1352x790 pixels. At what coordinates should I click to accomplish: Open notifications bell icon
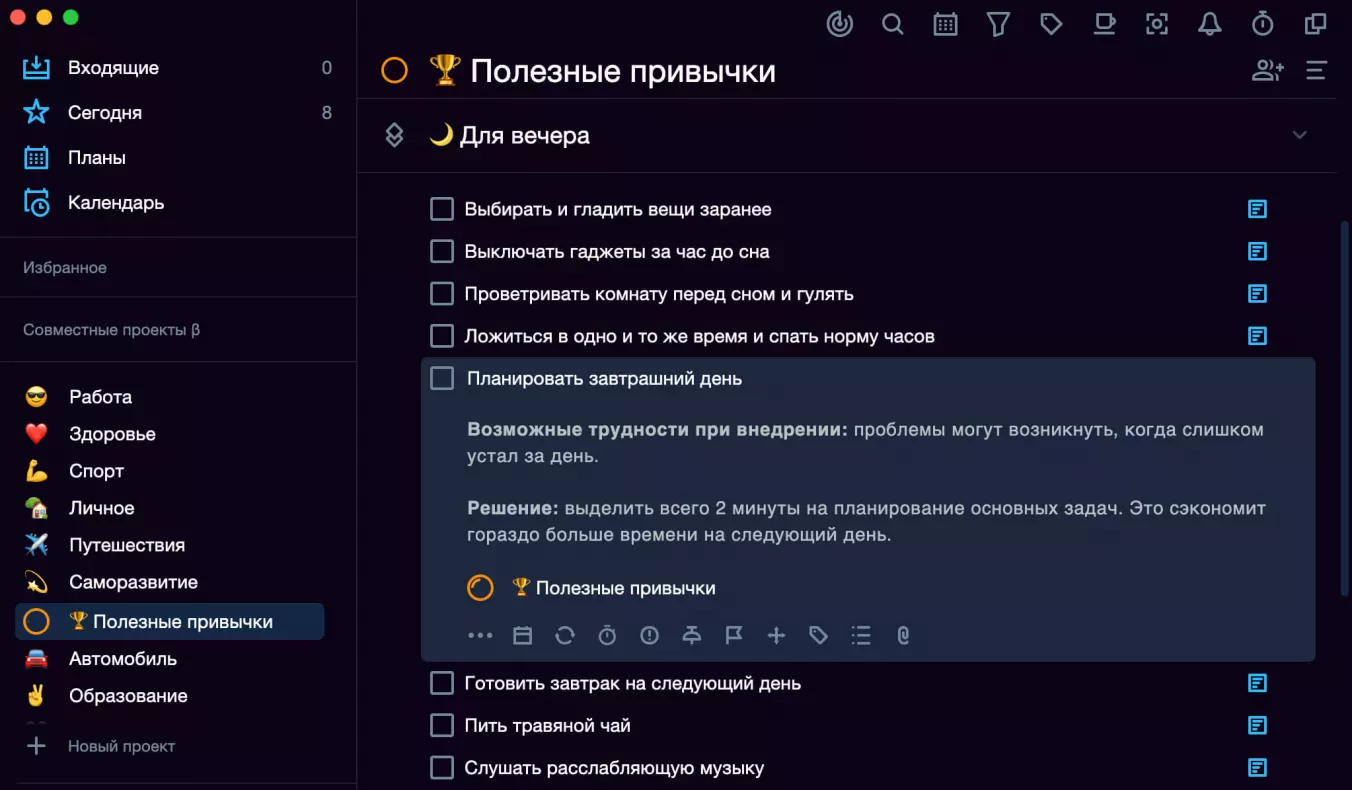click(x=1210, y=23)
